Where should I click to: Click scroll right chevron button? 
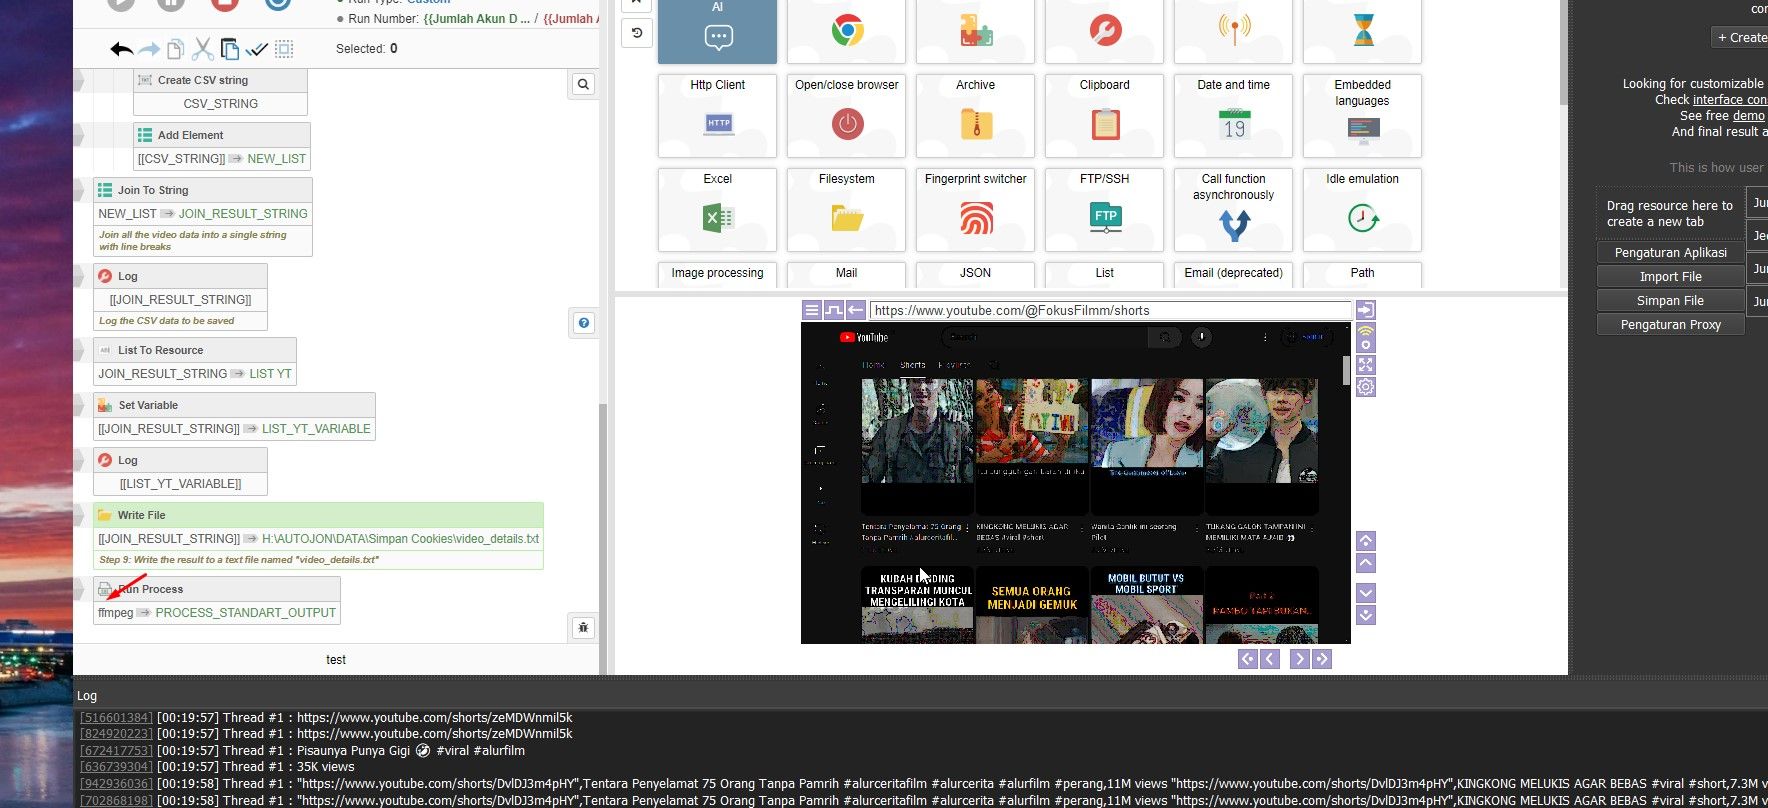(1300, 659)
